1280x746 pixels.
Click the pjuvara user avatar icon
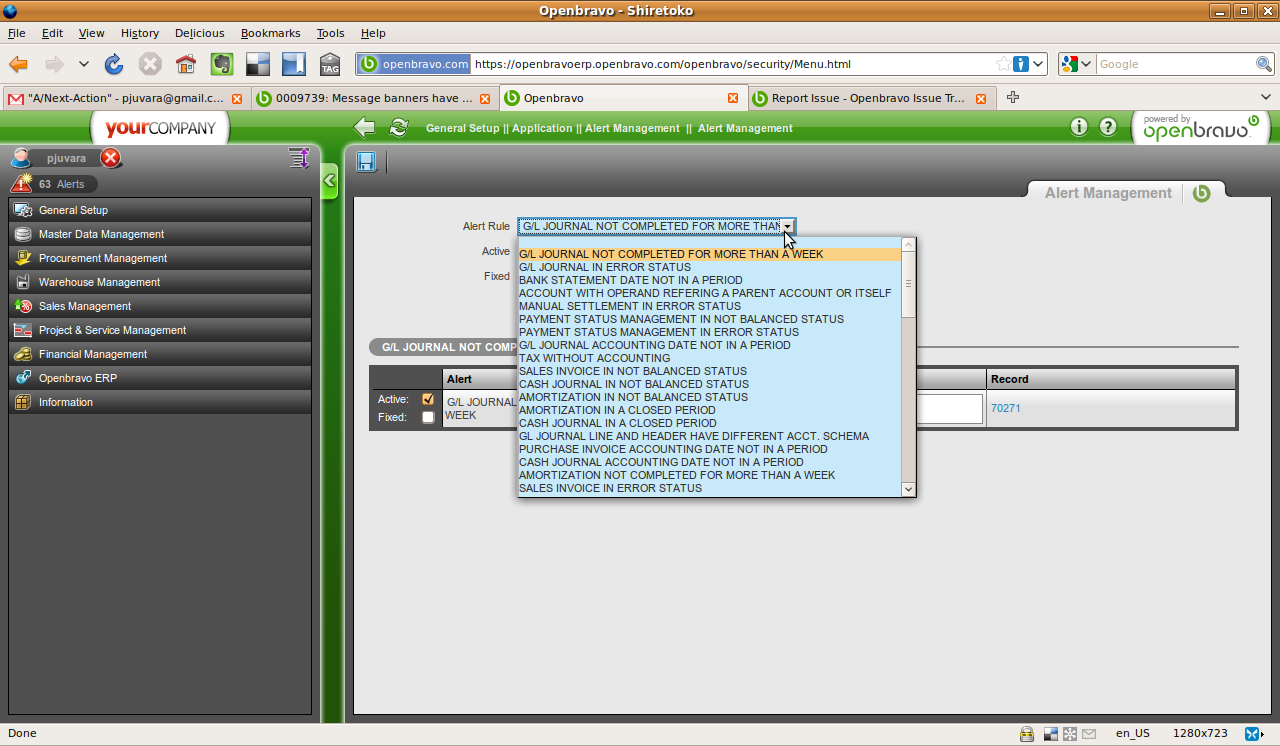pyautogui.click(x=20, y=158)
